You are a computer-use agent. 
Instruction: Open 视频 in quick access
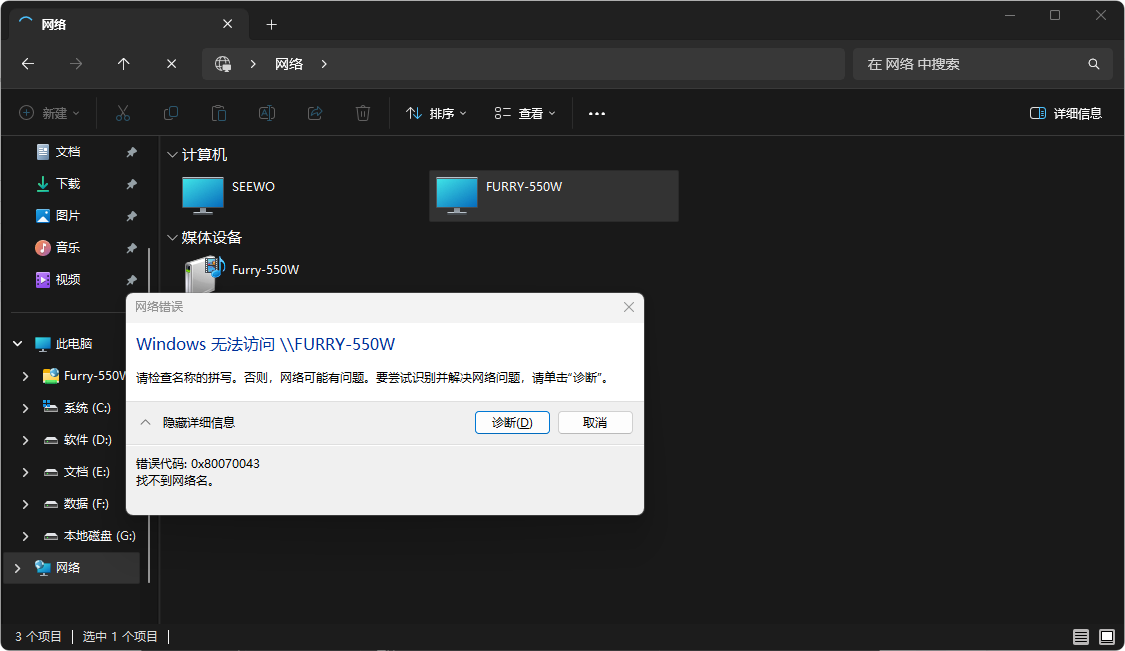68,279
